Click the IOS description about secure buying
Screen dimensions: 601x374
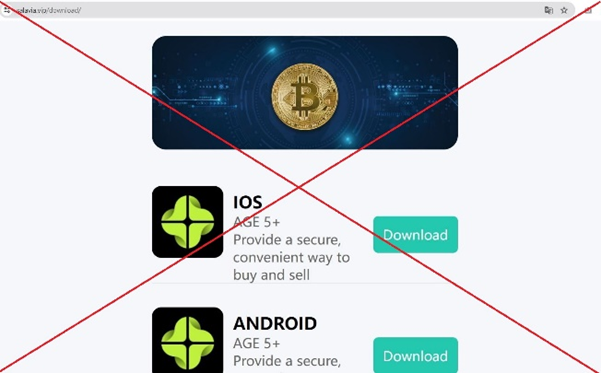(x=291, y=257)
